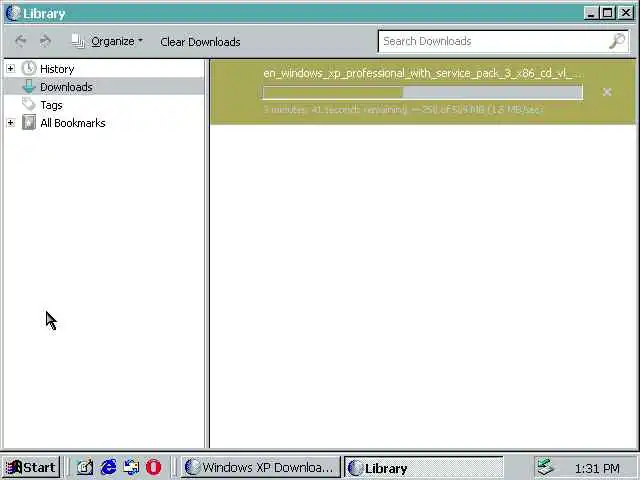Launch Opera from quick launch
This screenshot has height=480, width=640.
tap(153, 467)
